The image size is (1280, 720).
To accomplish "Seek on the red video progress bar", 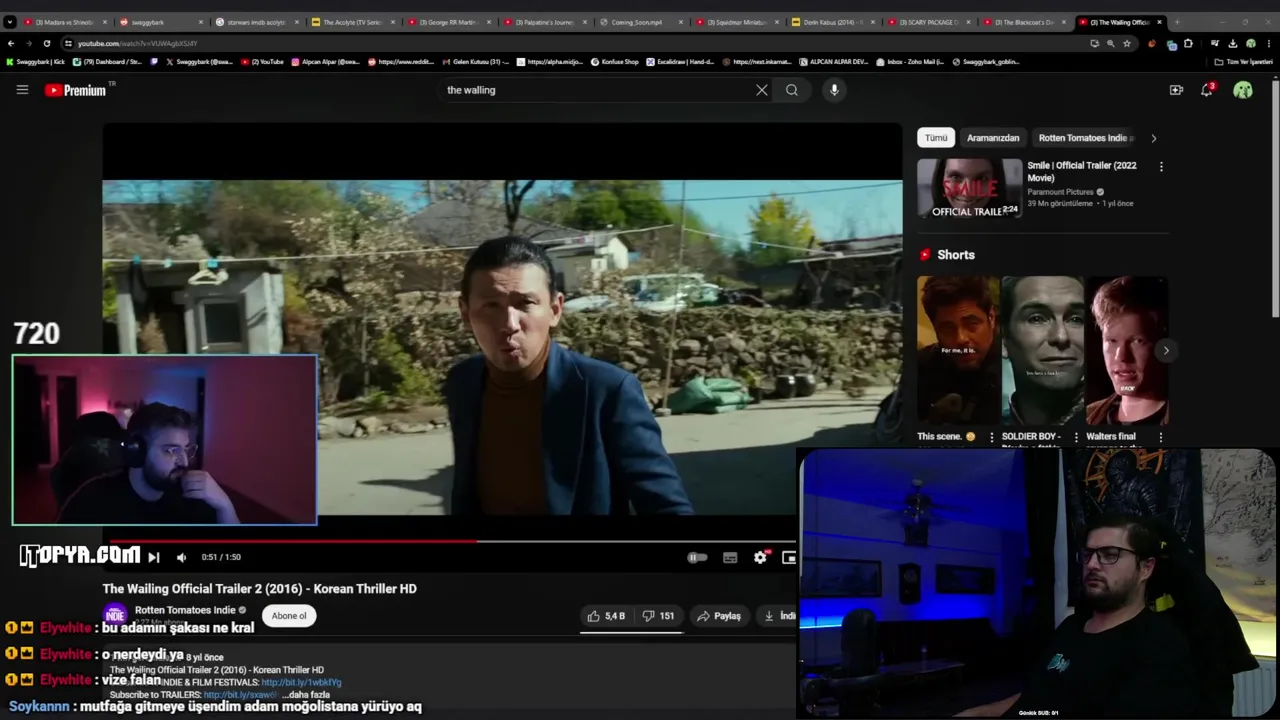I will pyautogui.click(x=449, y=541).
